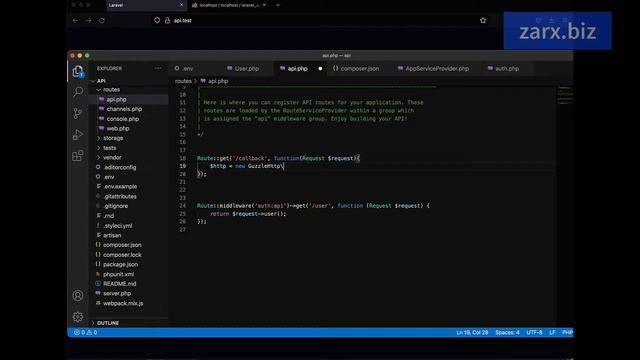Open the Extensions view icon

pos(78,156)
